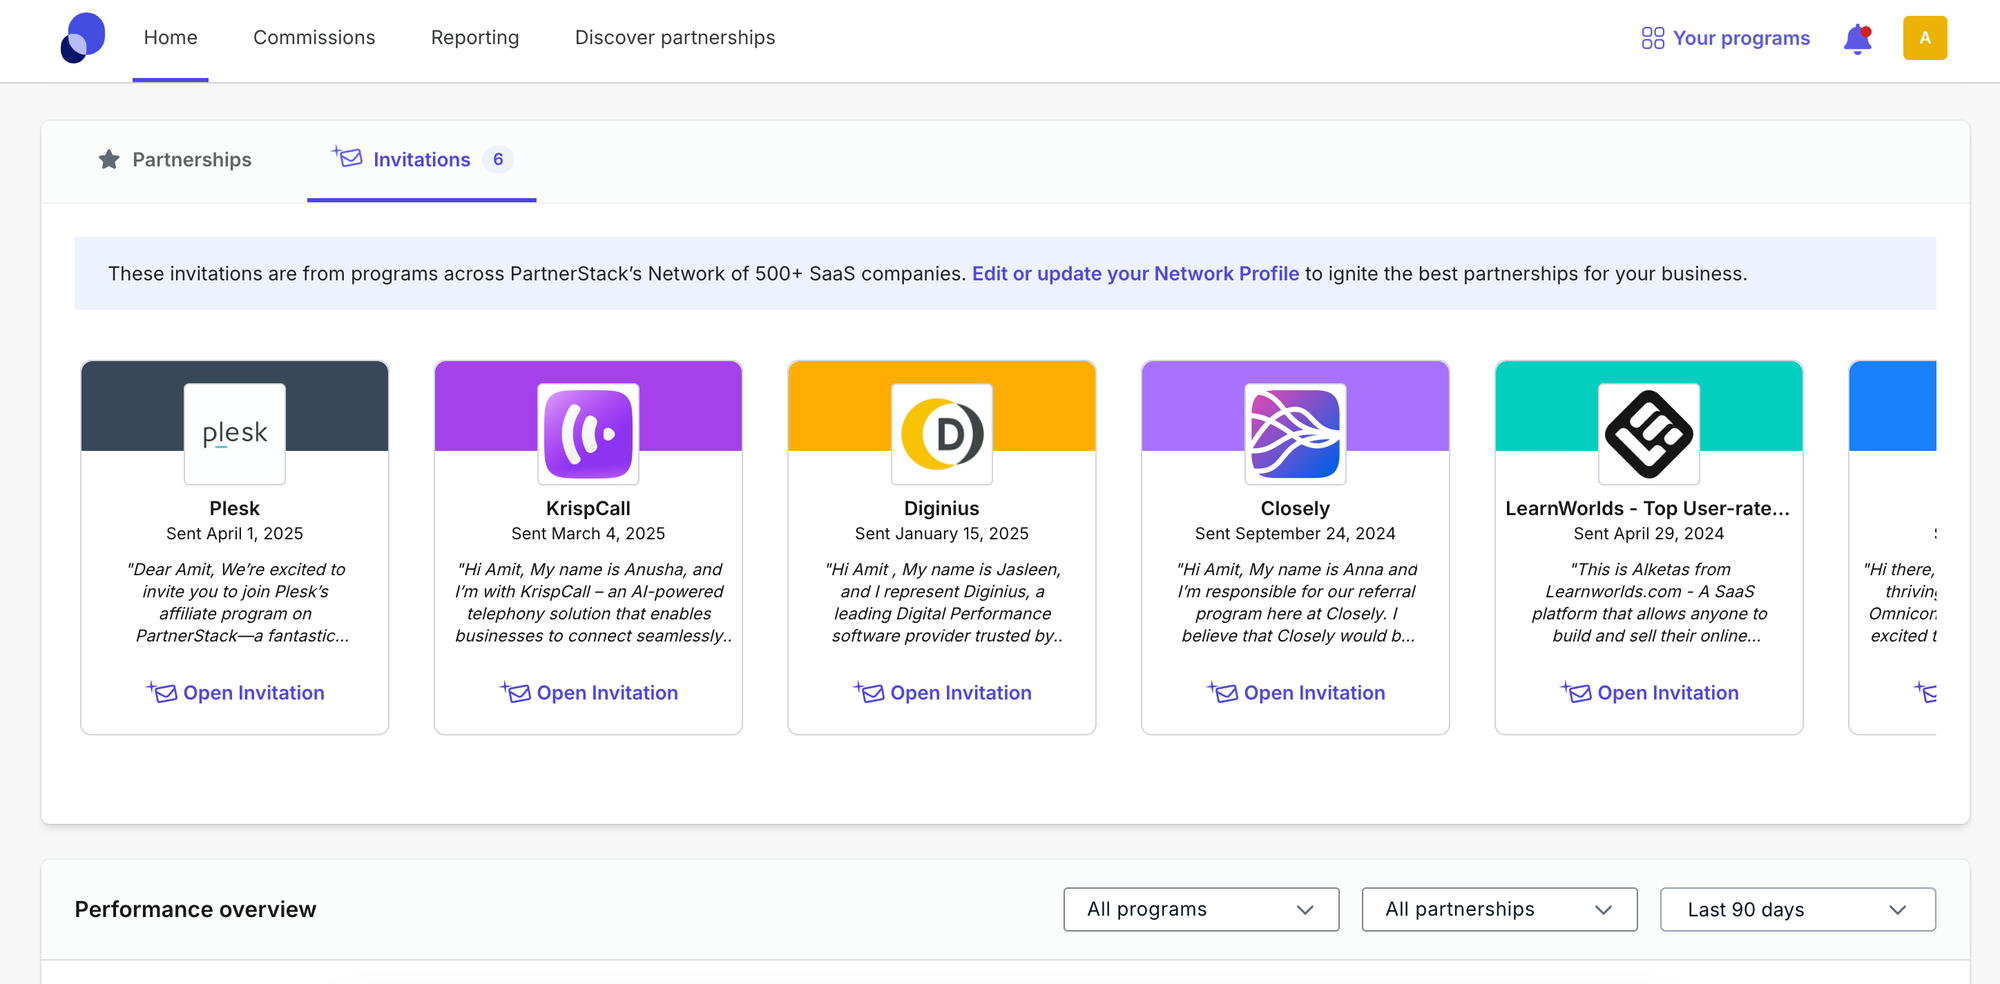Open Invitation from Plesk

point(236,693)
